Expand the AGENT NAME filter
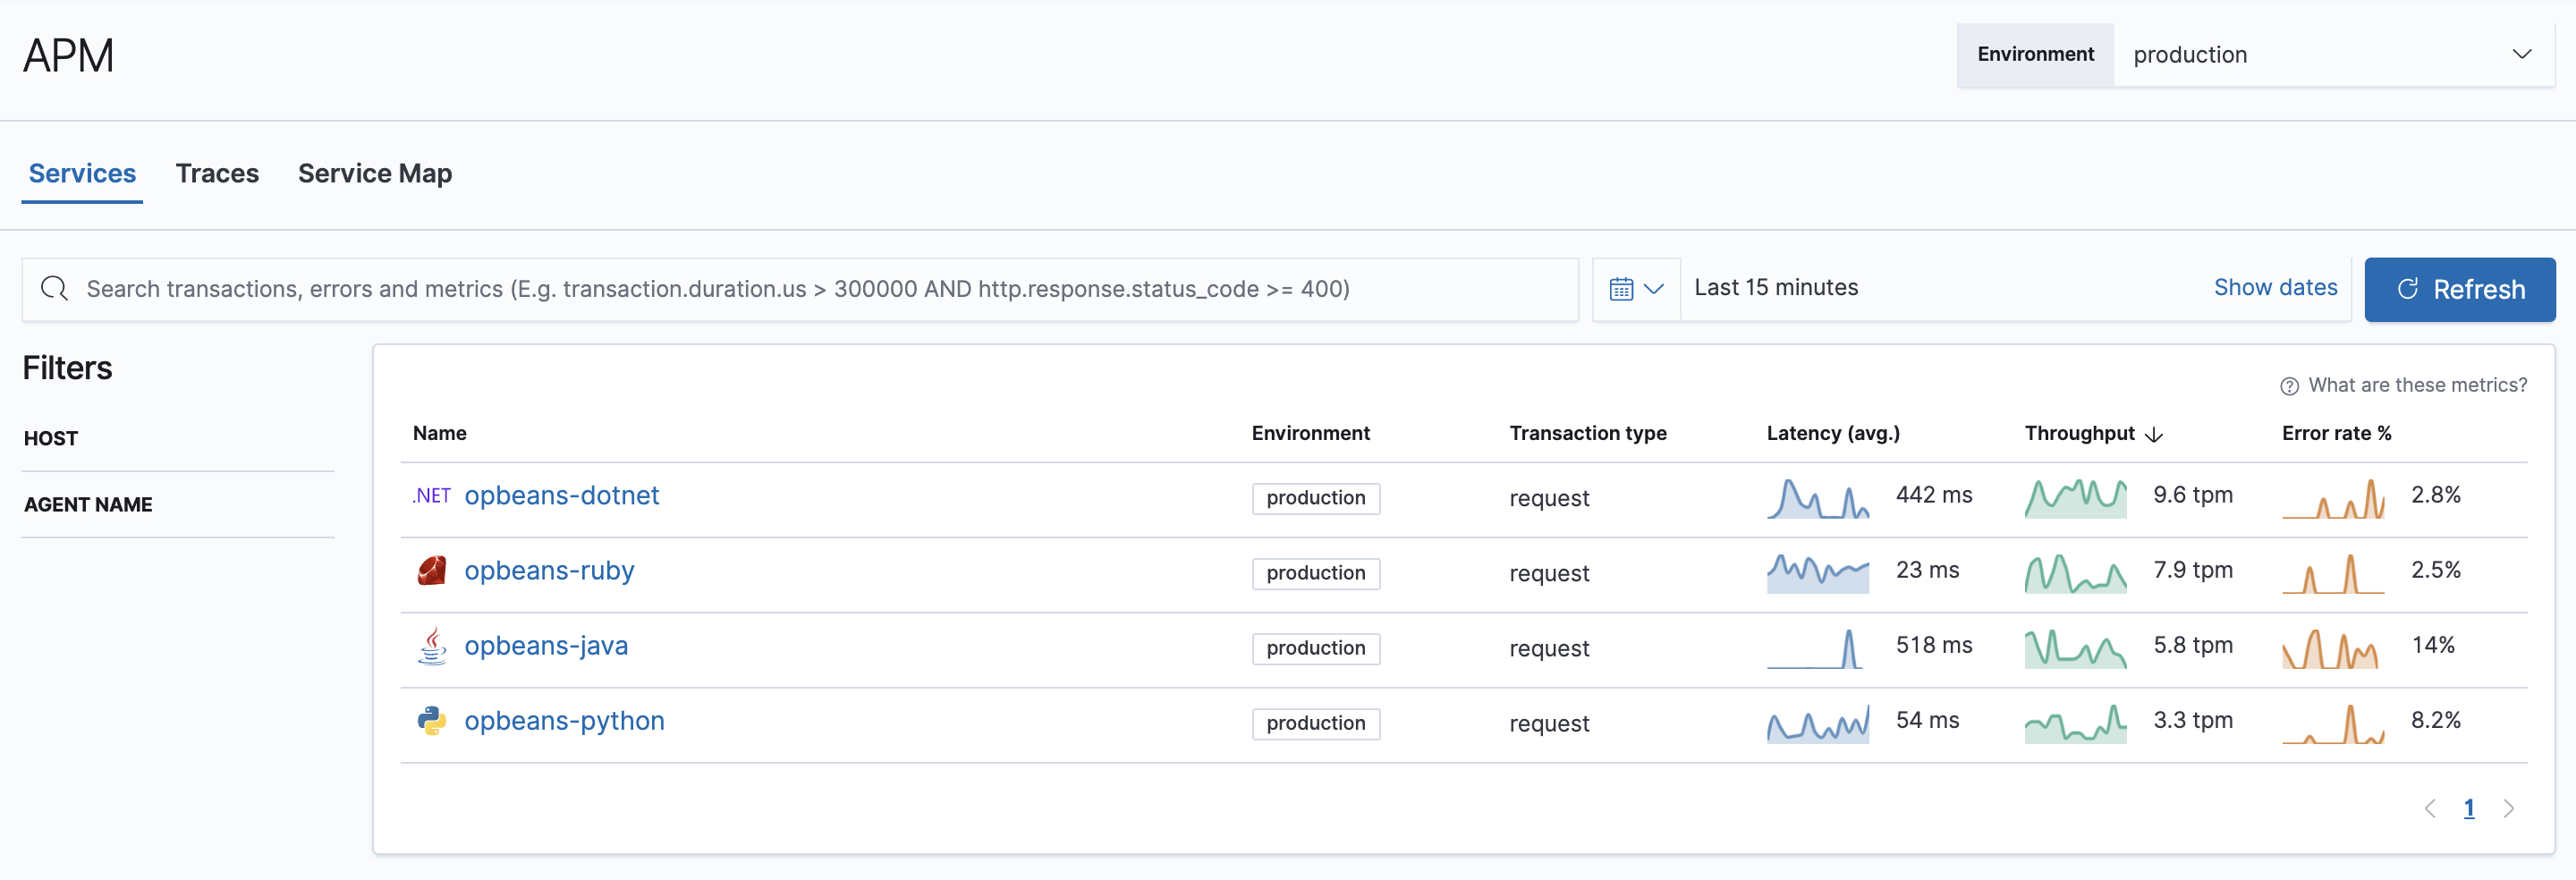 88,505
